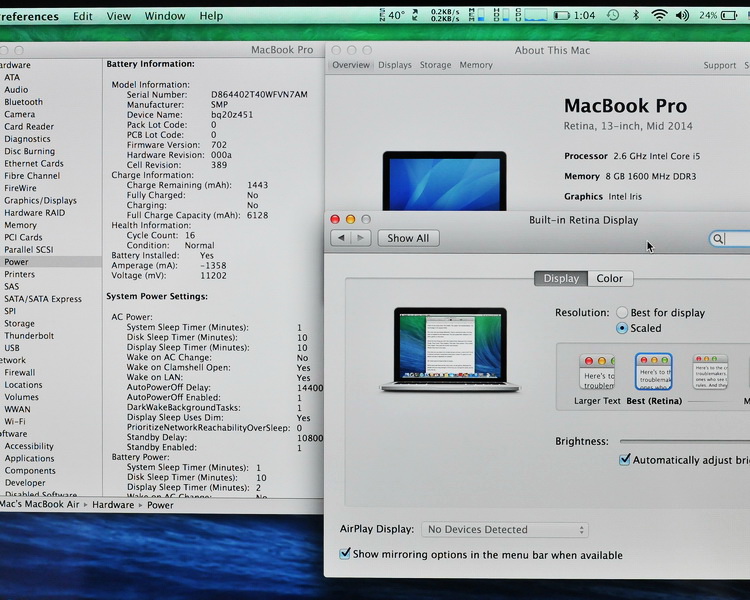This screenshot has width=750, height=600.
Task: Click the Show All button
Action: tap(408, 238)
